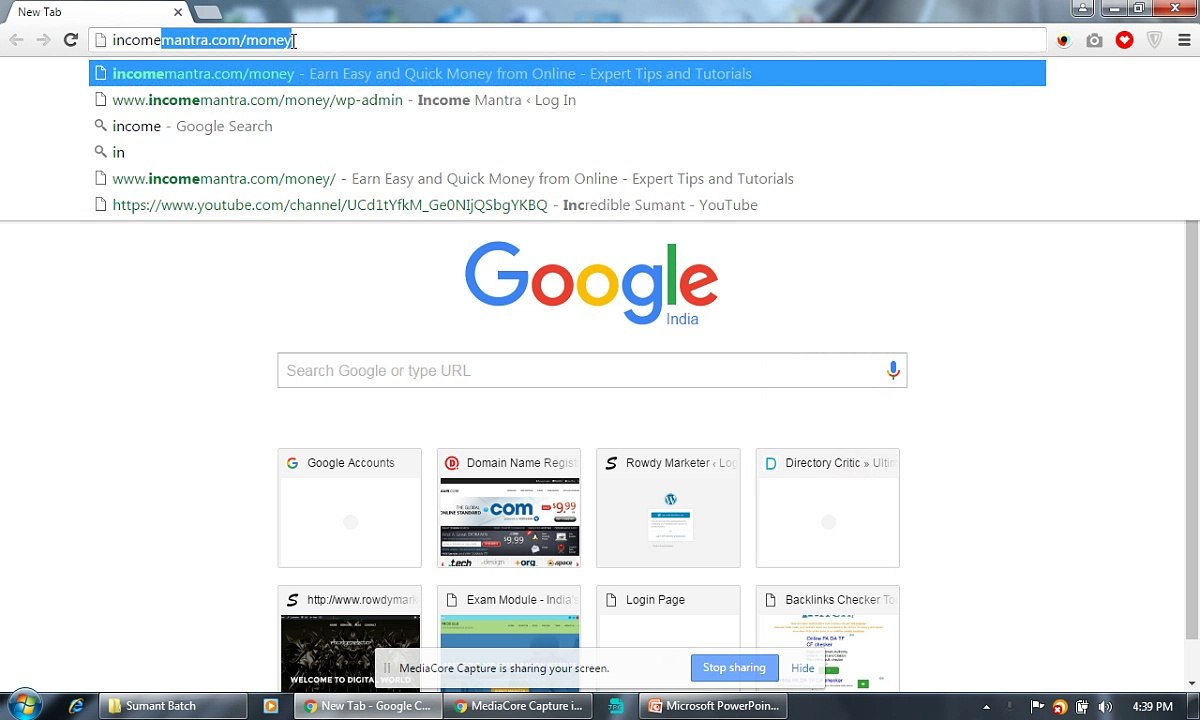Open Internet Explorer from the taskbar

click(76, 706)
